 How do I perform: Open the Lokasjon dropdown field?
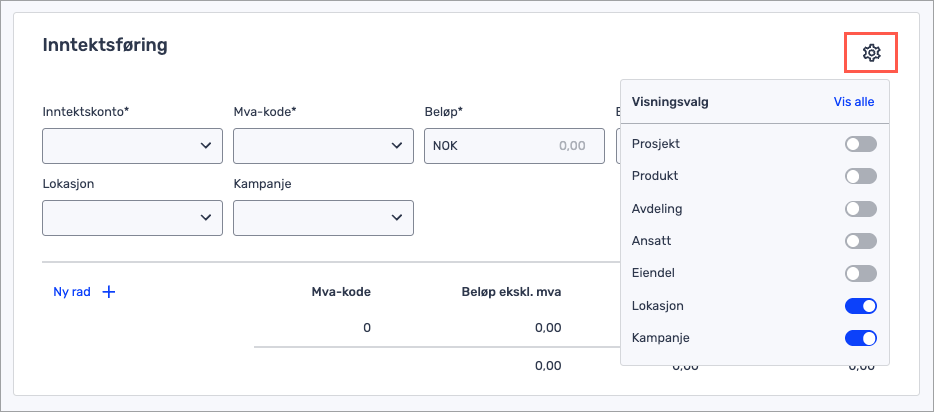pyautogui.click(x=132, y=218)
